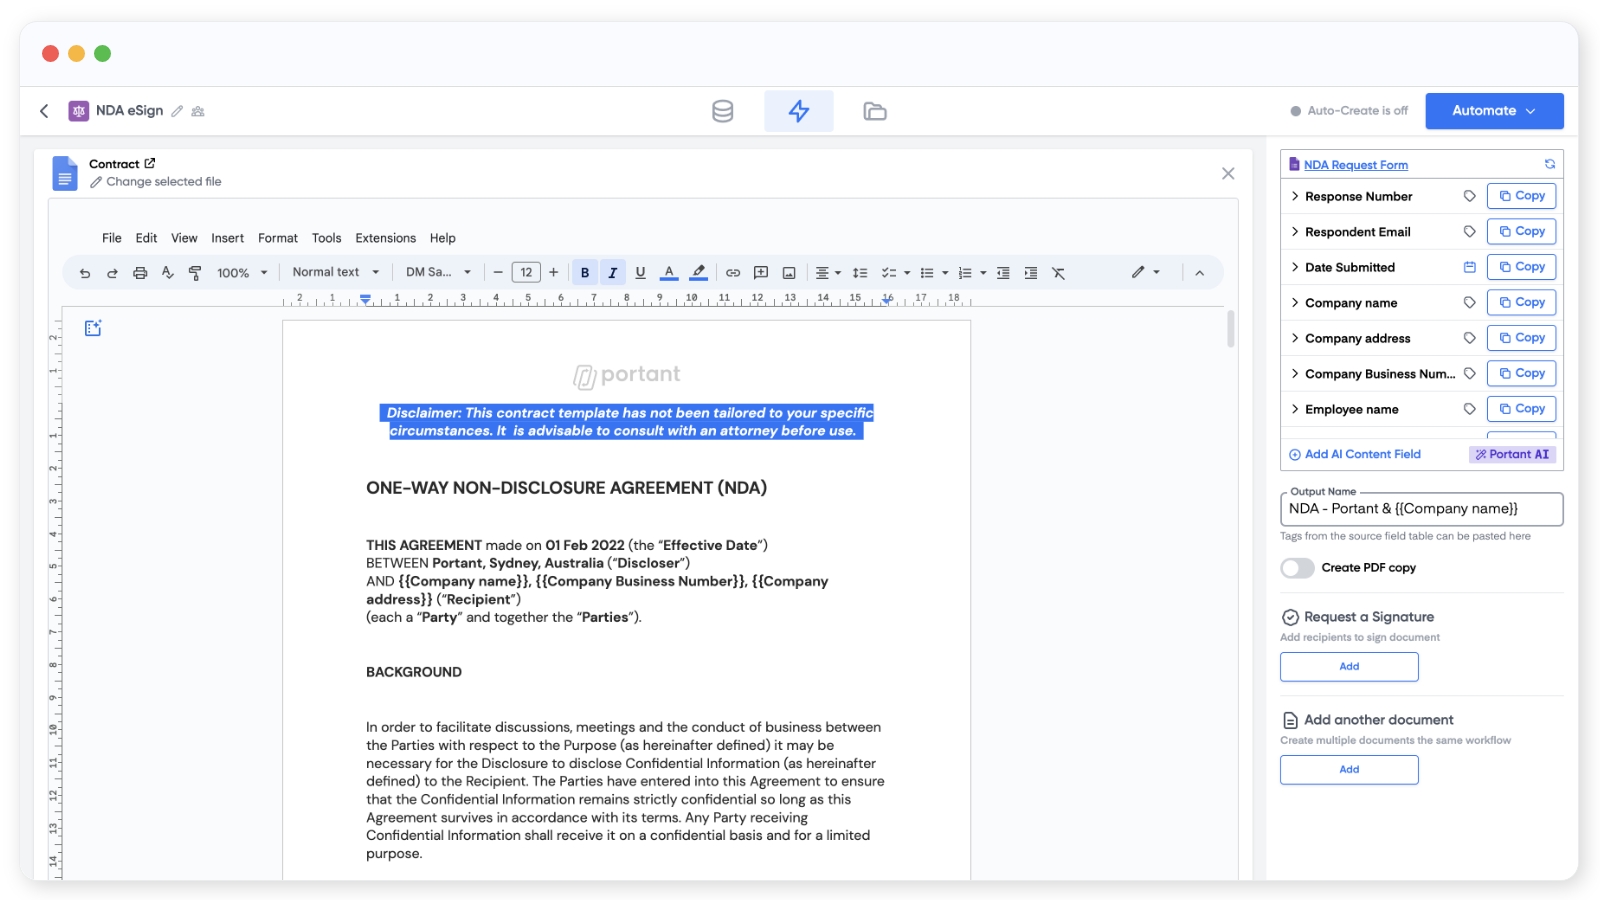This screenshot has width=1600, height=900.
Task: Click the Automate button
Action: point(1493,111)
